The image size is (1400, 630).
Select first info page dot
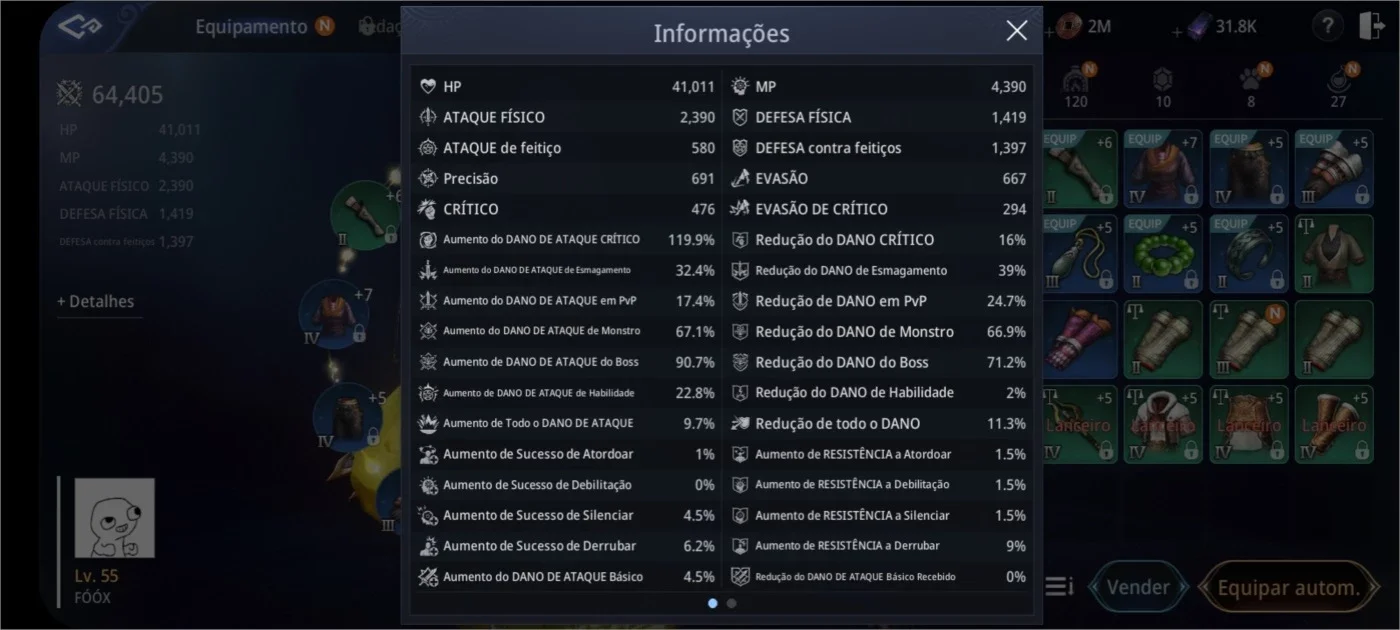pos(712,603)
